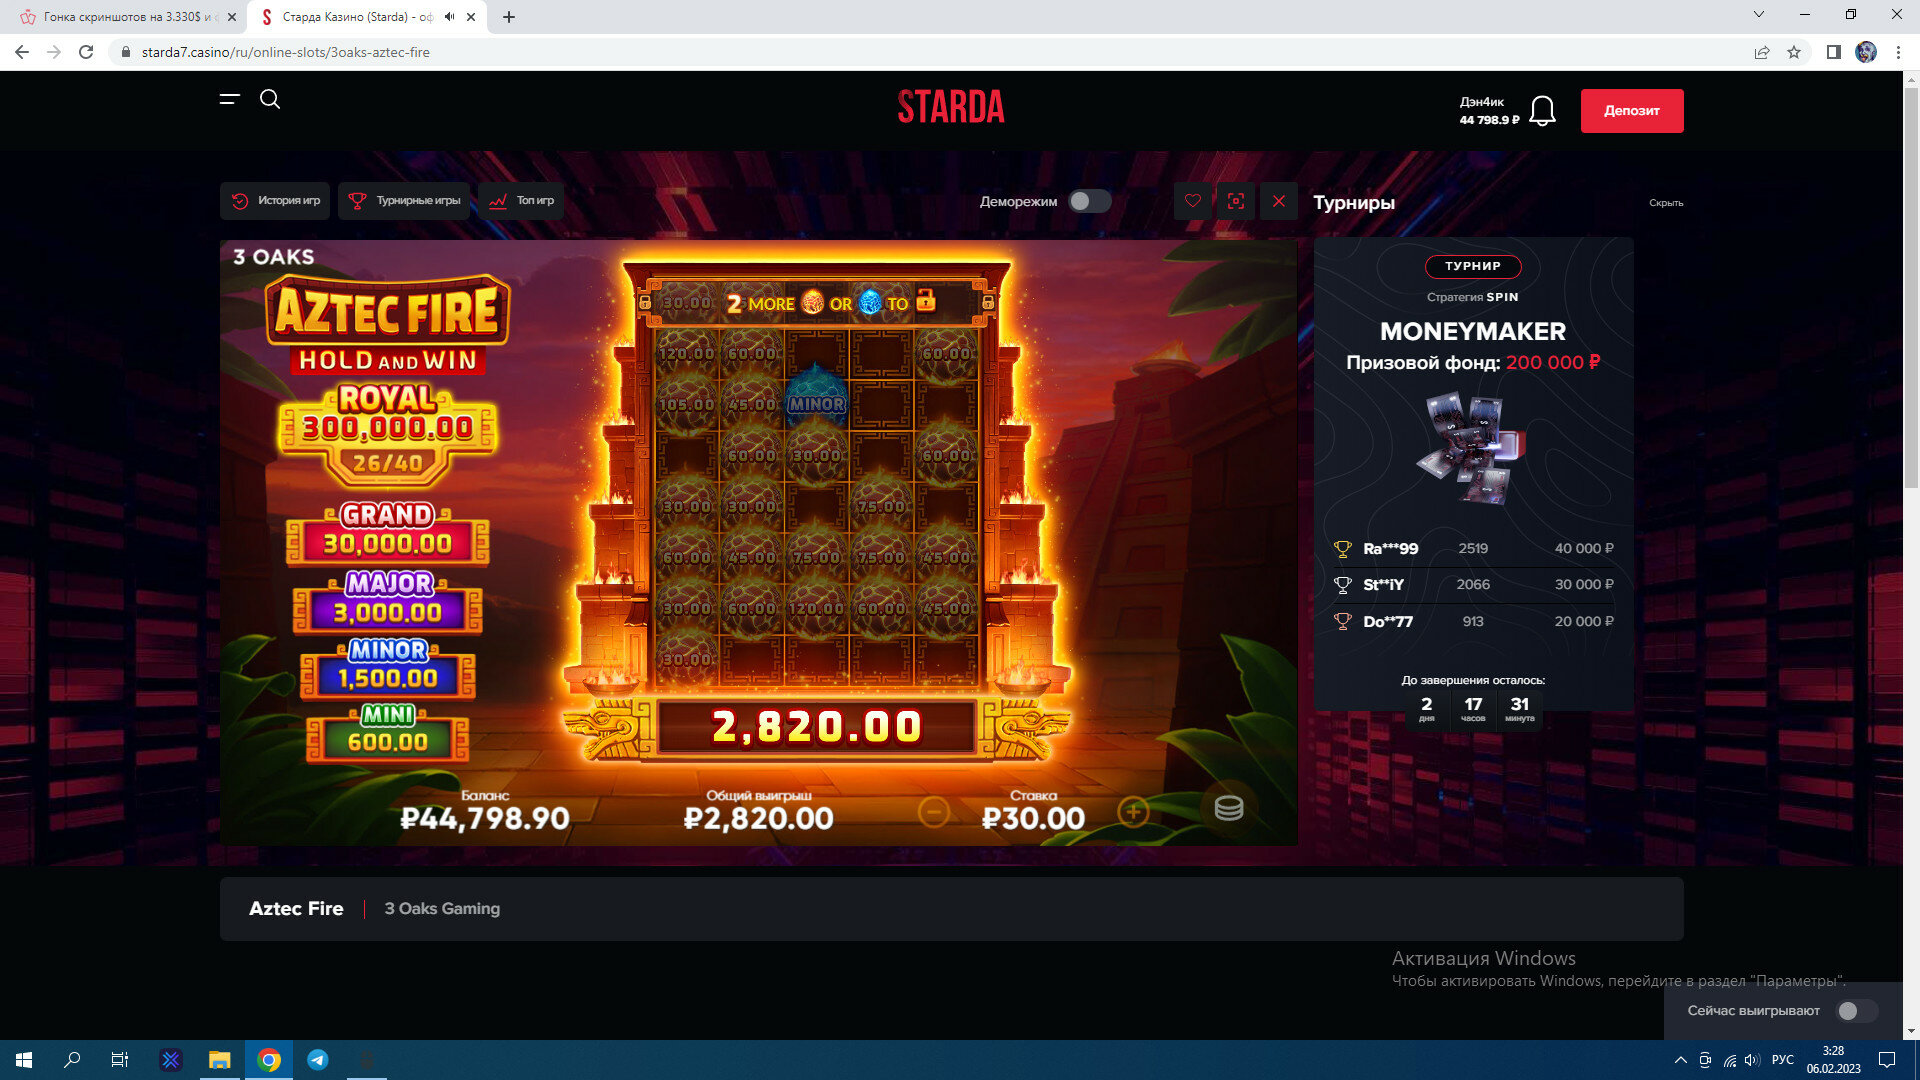This screenshot has width=1920, height=1080.
Task: Increase the bet with plus button
Action: [x=1133, y=812]
